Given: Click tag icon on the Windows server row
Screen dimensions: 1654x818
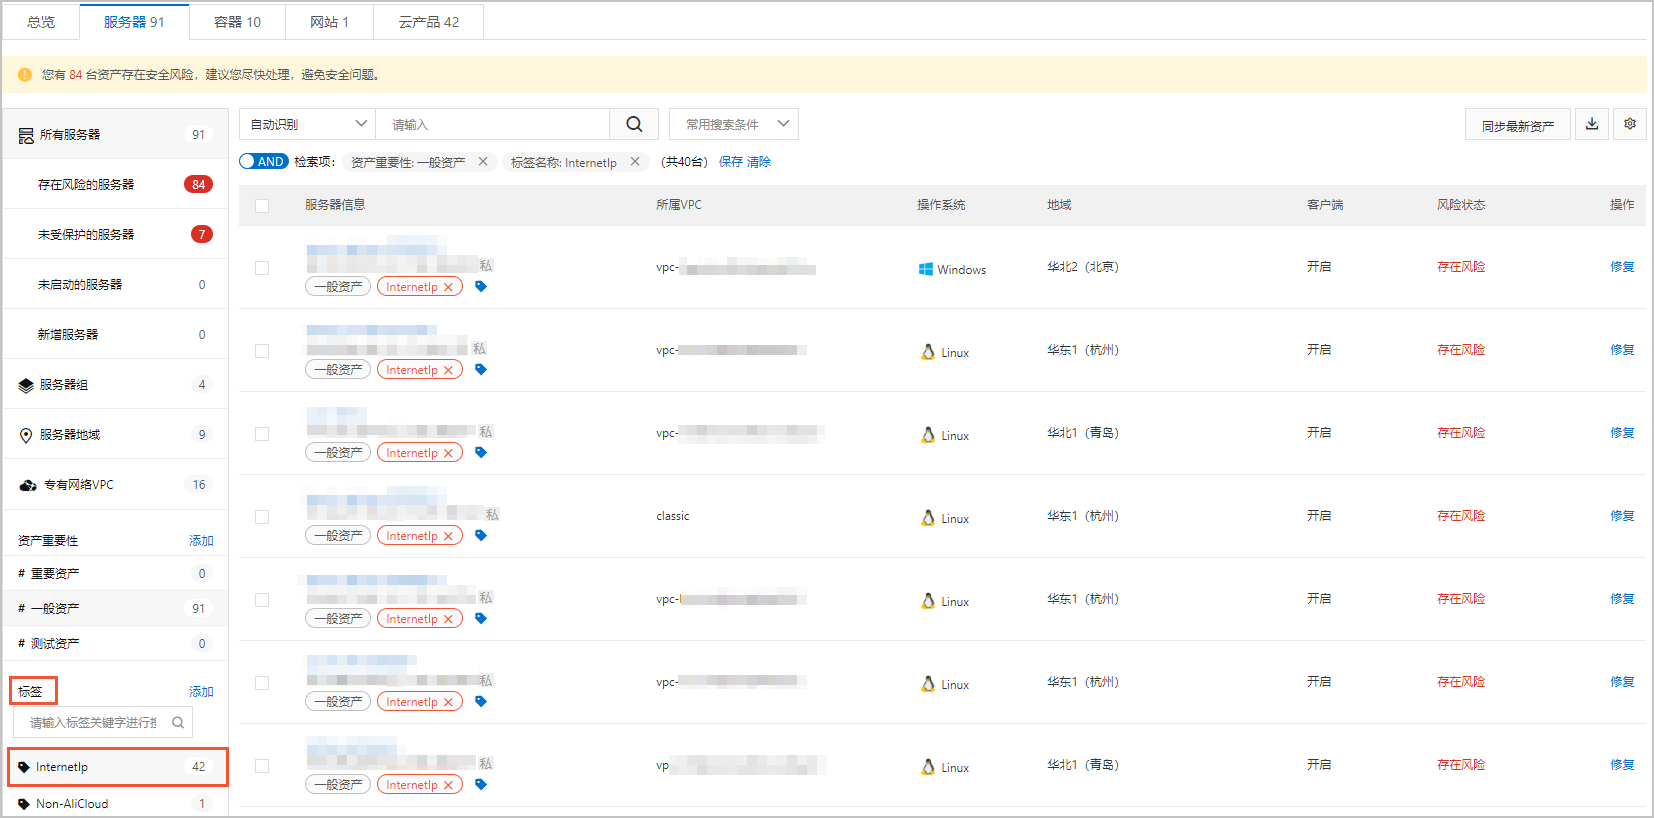Looking at the screenshot, I should point(481,287).
